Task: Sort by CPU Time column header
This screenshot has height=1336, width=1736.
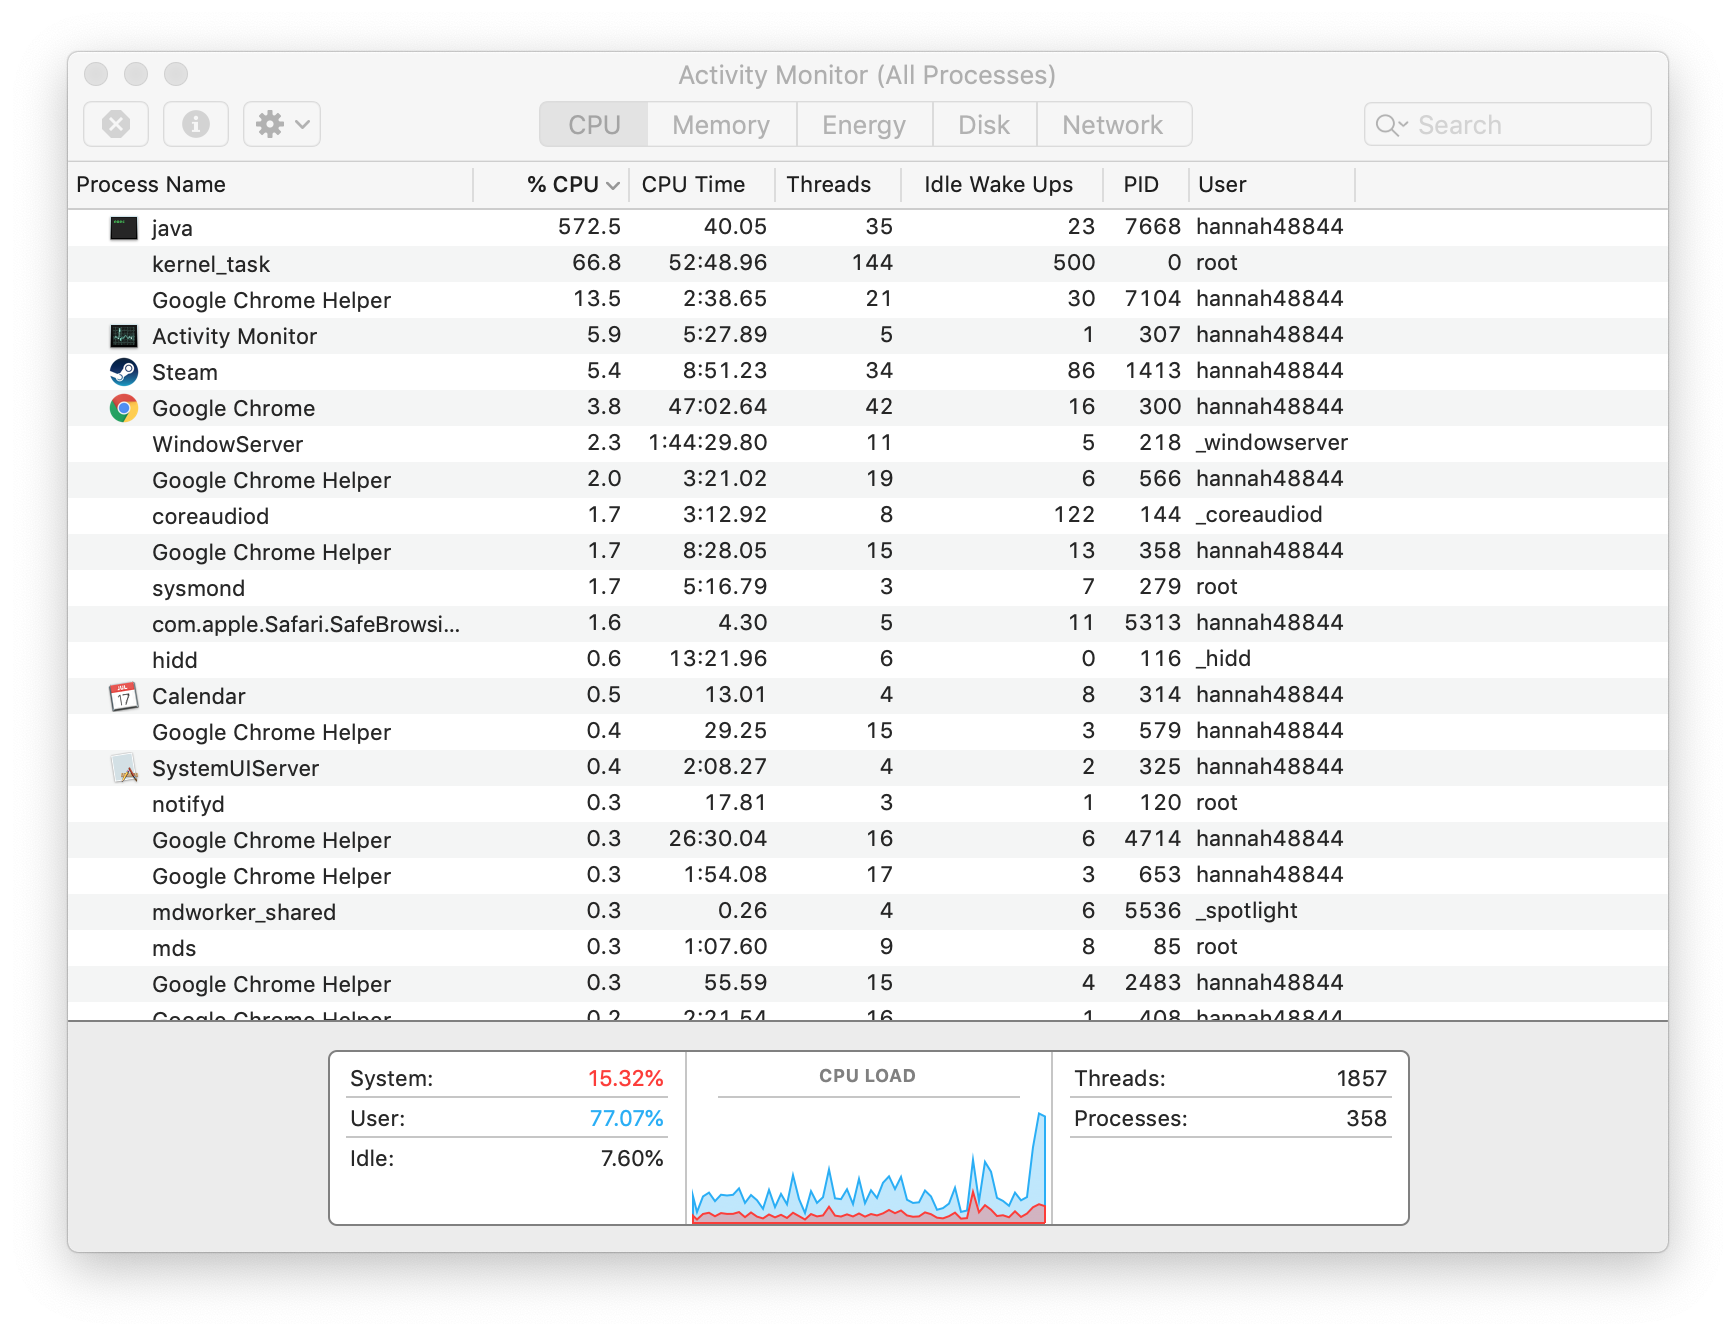Action: pos(702,185)
